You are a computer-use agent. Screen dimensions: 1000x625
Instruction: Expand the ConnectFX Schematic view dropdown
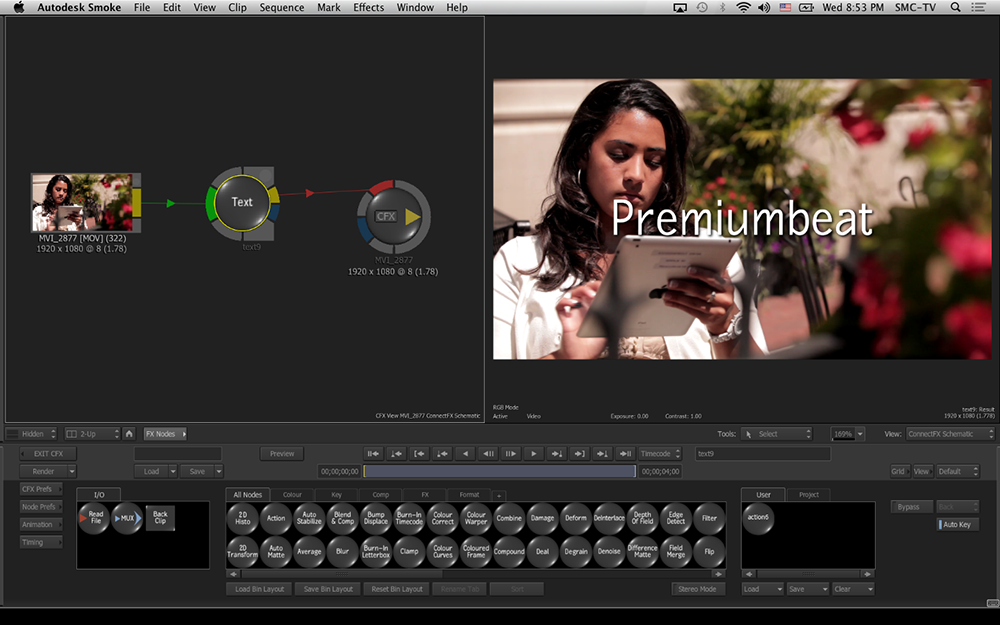click(950, 434)
